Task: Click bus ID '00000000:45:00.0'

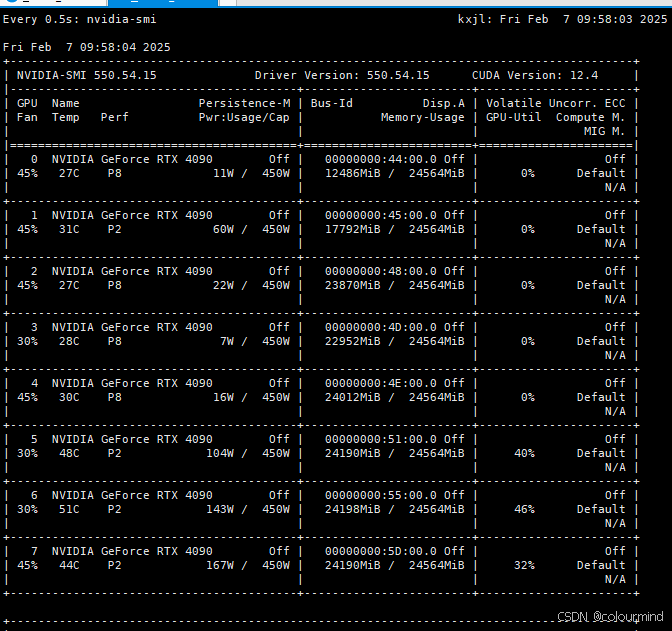Action: (381, 215)
